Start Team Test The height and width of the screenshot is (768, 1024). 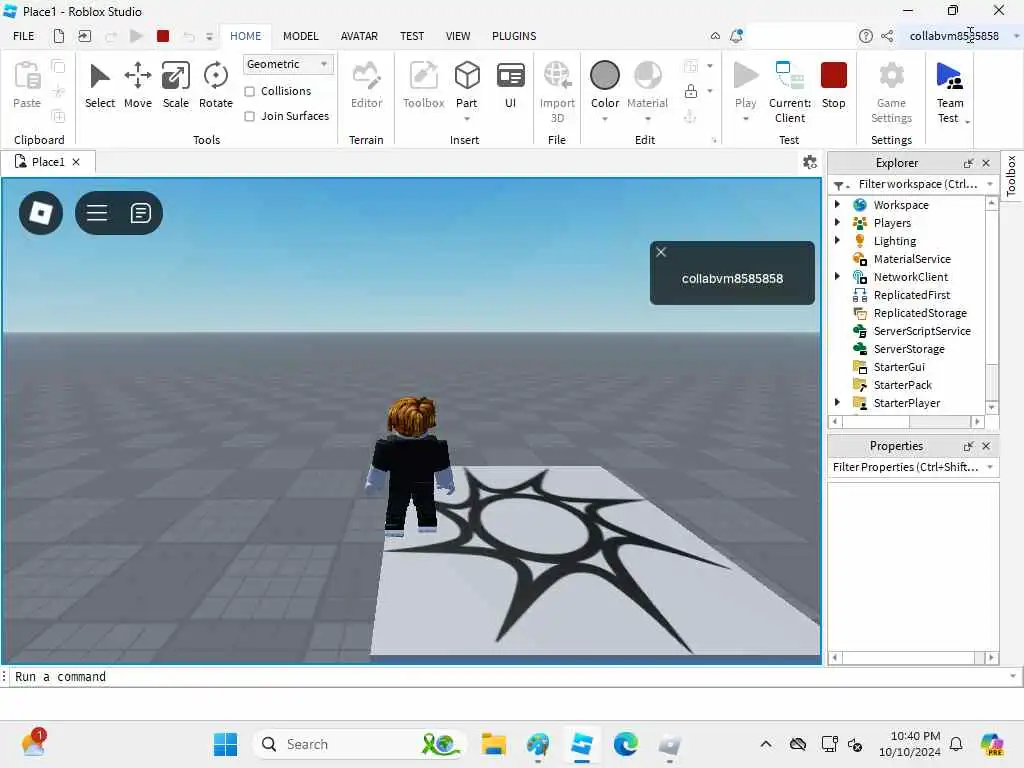(x=950, y=91)
